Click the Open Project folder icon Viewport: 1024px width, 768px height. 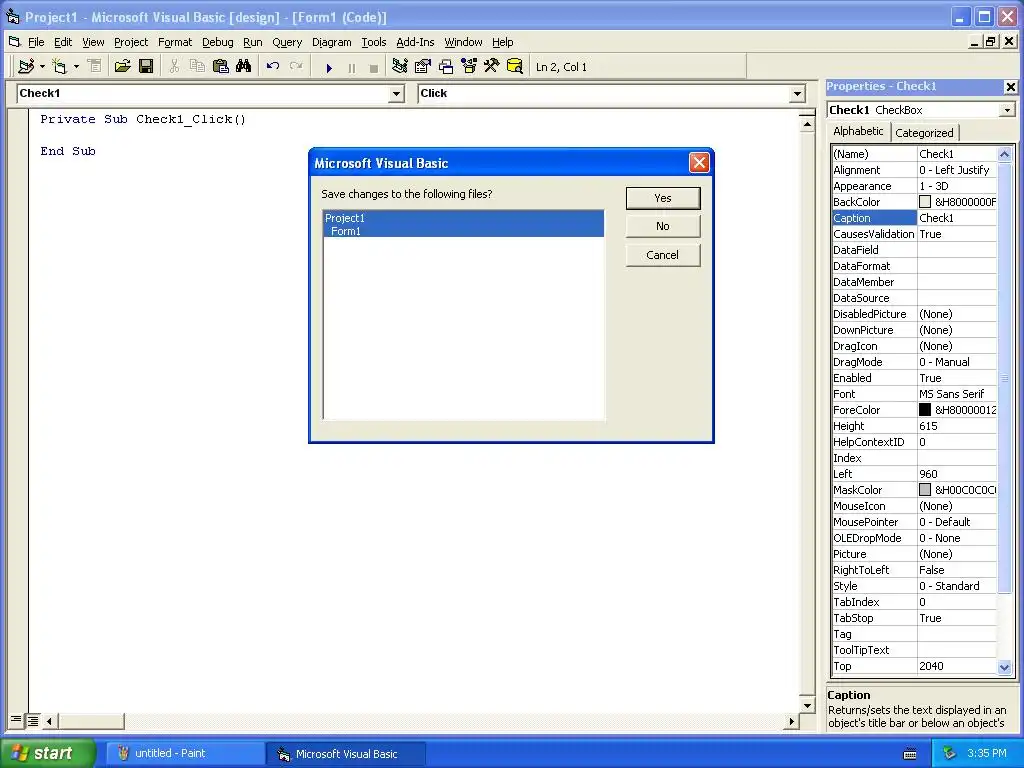pos(122,66)
